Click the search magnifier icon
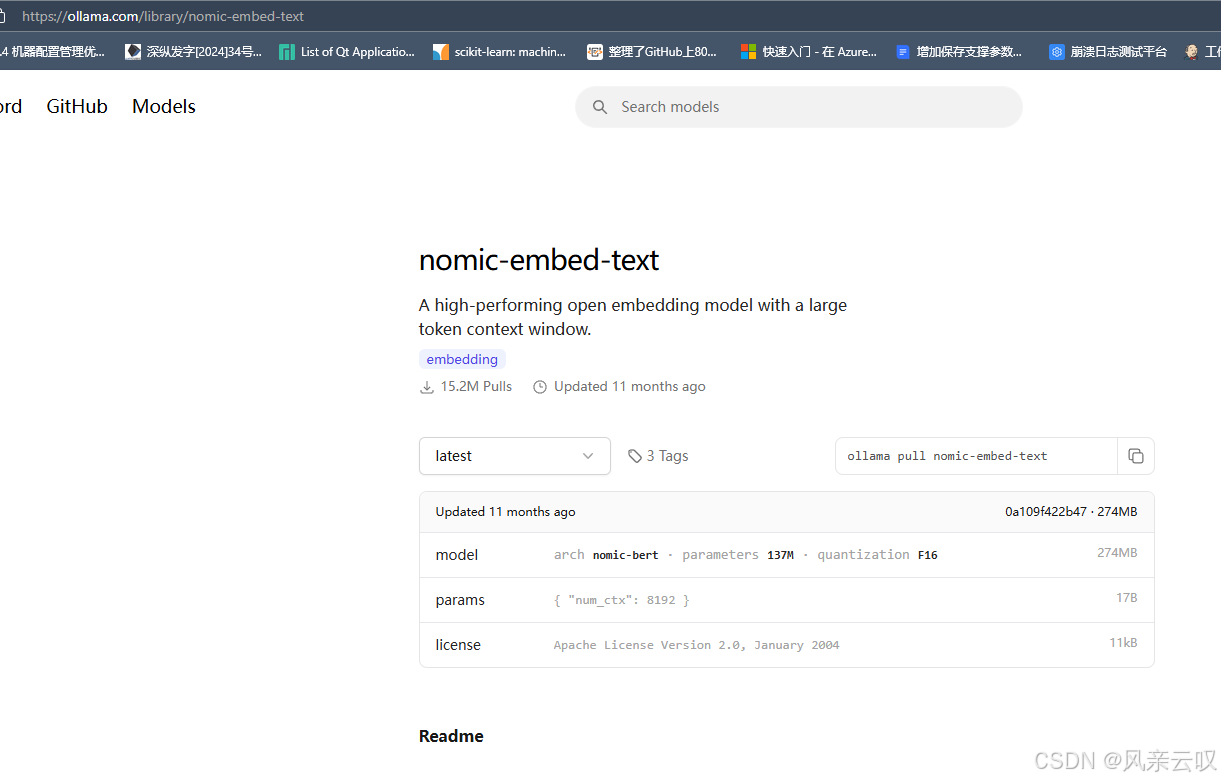1221x780 pixels. [x=600, y=107]
